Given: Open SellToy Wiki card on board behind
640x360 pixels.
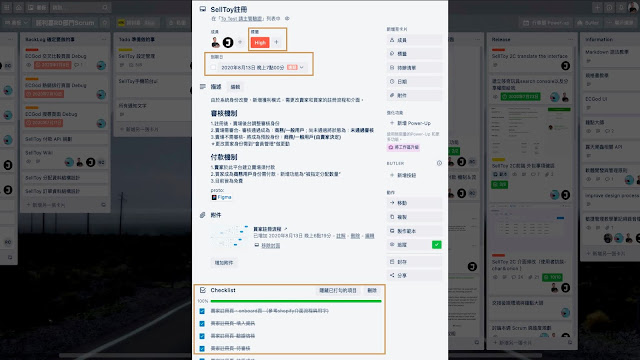Looking at the screenshot, I should point(65,157).
